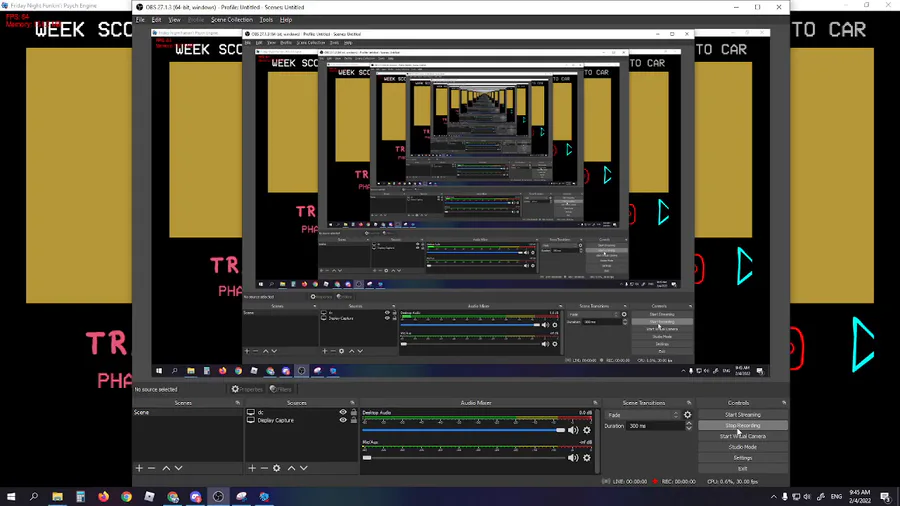
Task: Enable Studio Mode
Action: 743,447
